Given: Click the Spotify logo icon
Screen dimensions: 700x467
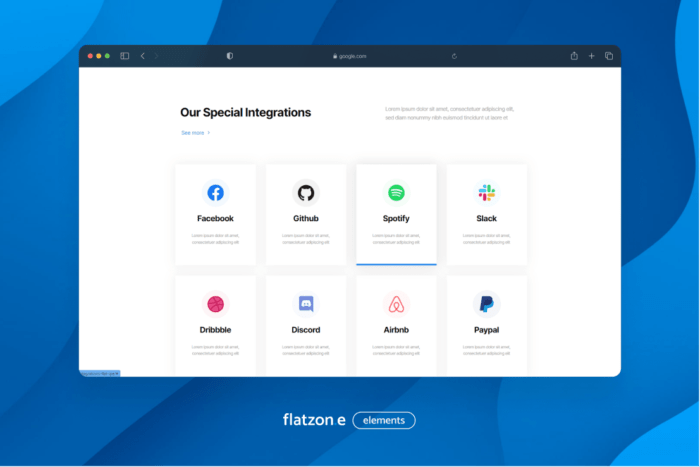Looking at the screenshot, I should [x=396, y=192].
